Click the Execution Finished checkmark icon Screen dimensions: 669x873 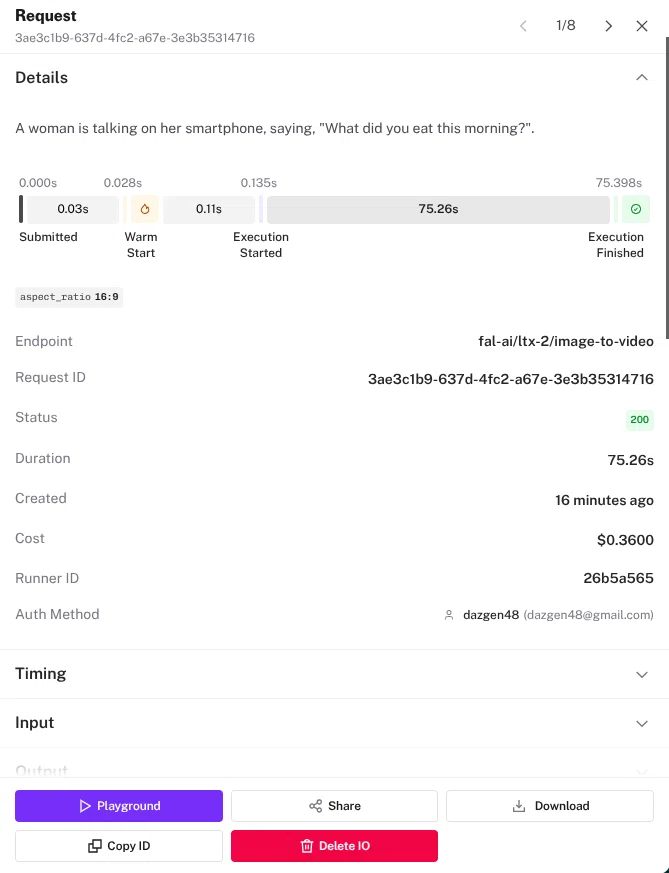pyautogui.click(x=636, y=209)
